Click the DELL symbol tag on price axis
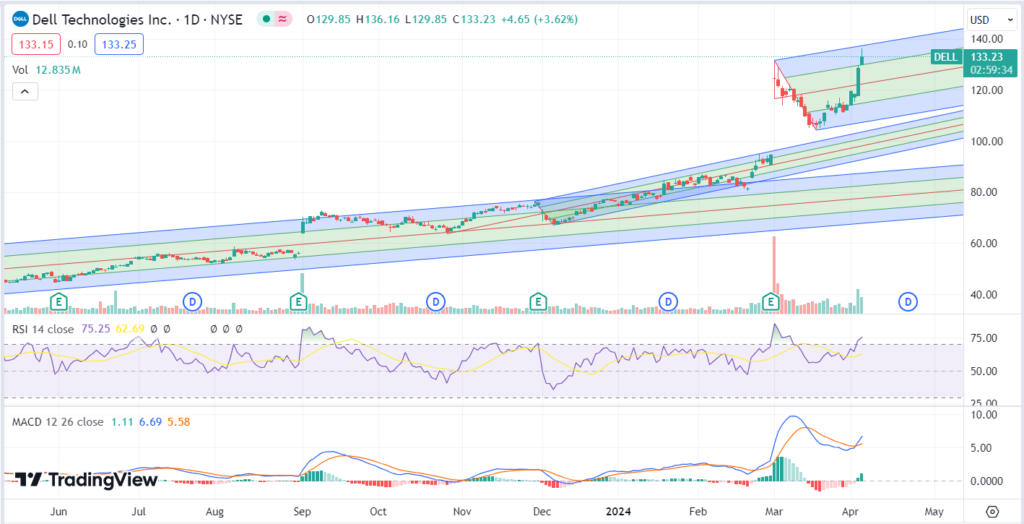This screenshot has height=524, width=1024. click(x=946, y=57)
